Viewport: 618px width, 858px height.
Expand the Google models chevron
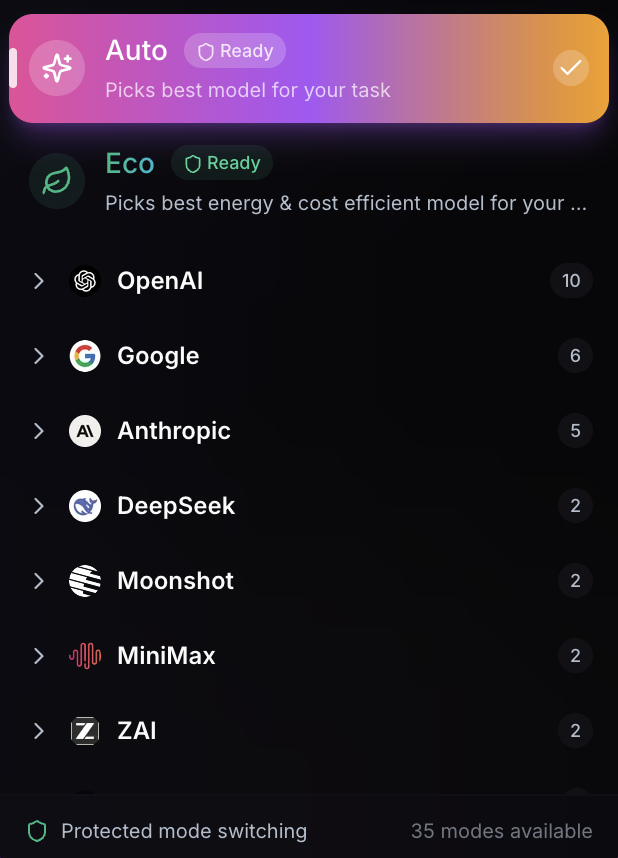pos(39,356)
